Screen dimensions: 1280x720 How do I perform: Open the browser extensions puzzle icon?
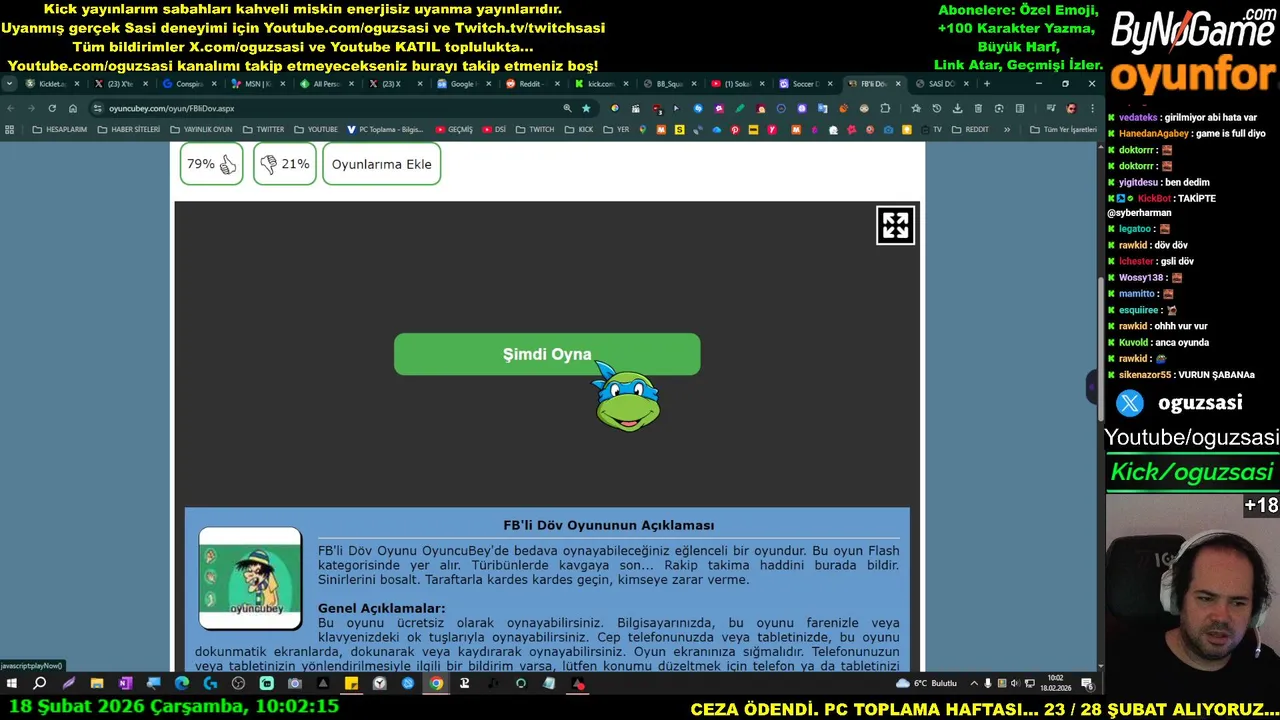click(x=885, y=108)
